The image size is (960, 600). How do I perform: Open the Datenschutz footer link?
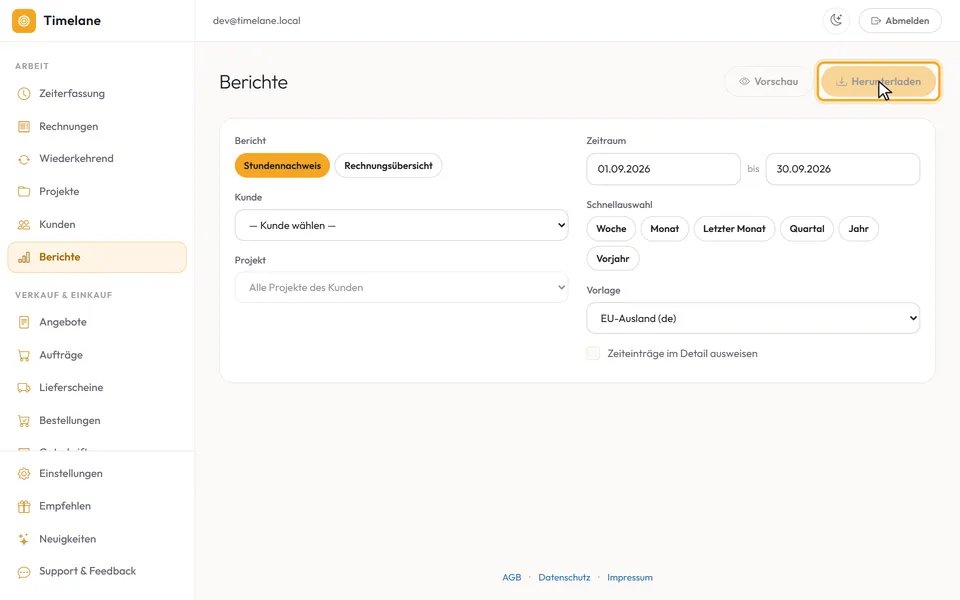tap(564, 577)
